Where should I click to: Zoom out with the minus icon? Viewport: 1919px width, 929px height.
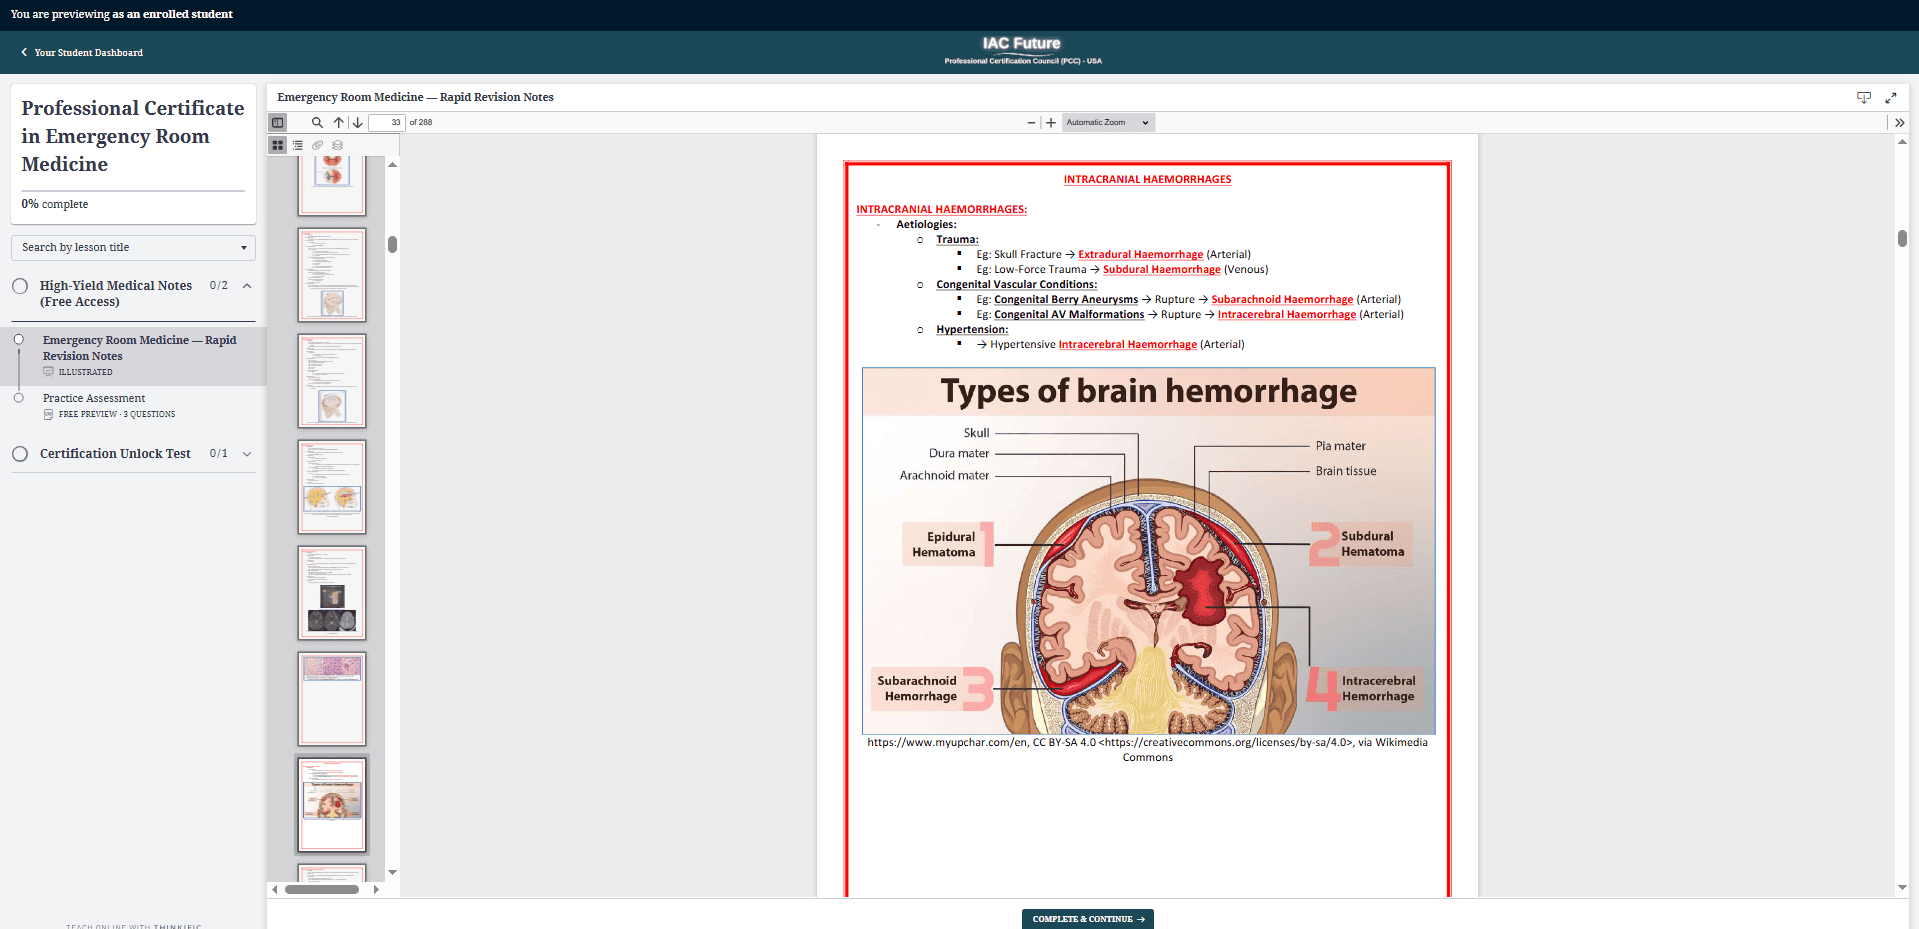click(1031, 123)
